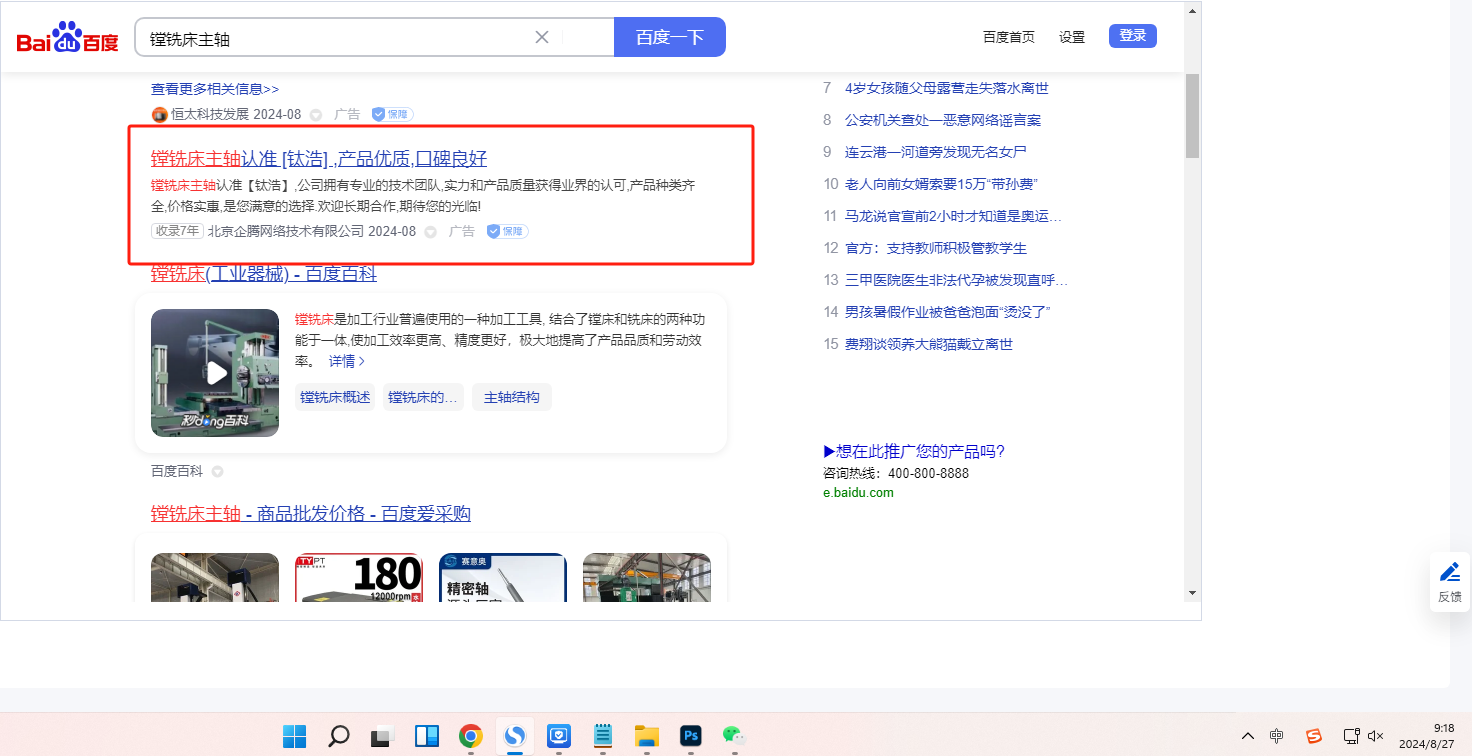Open Photoshop from the taskbar
The width and height of the screenshot is (1472, 756).
pos(689,736)
